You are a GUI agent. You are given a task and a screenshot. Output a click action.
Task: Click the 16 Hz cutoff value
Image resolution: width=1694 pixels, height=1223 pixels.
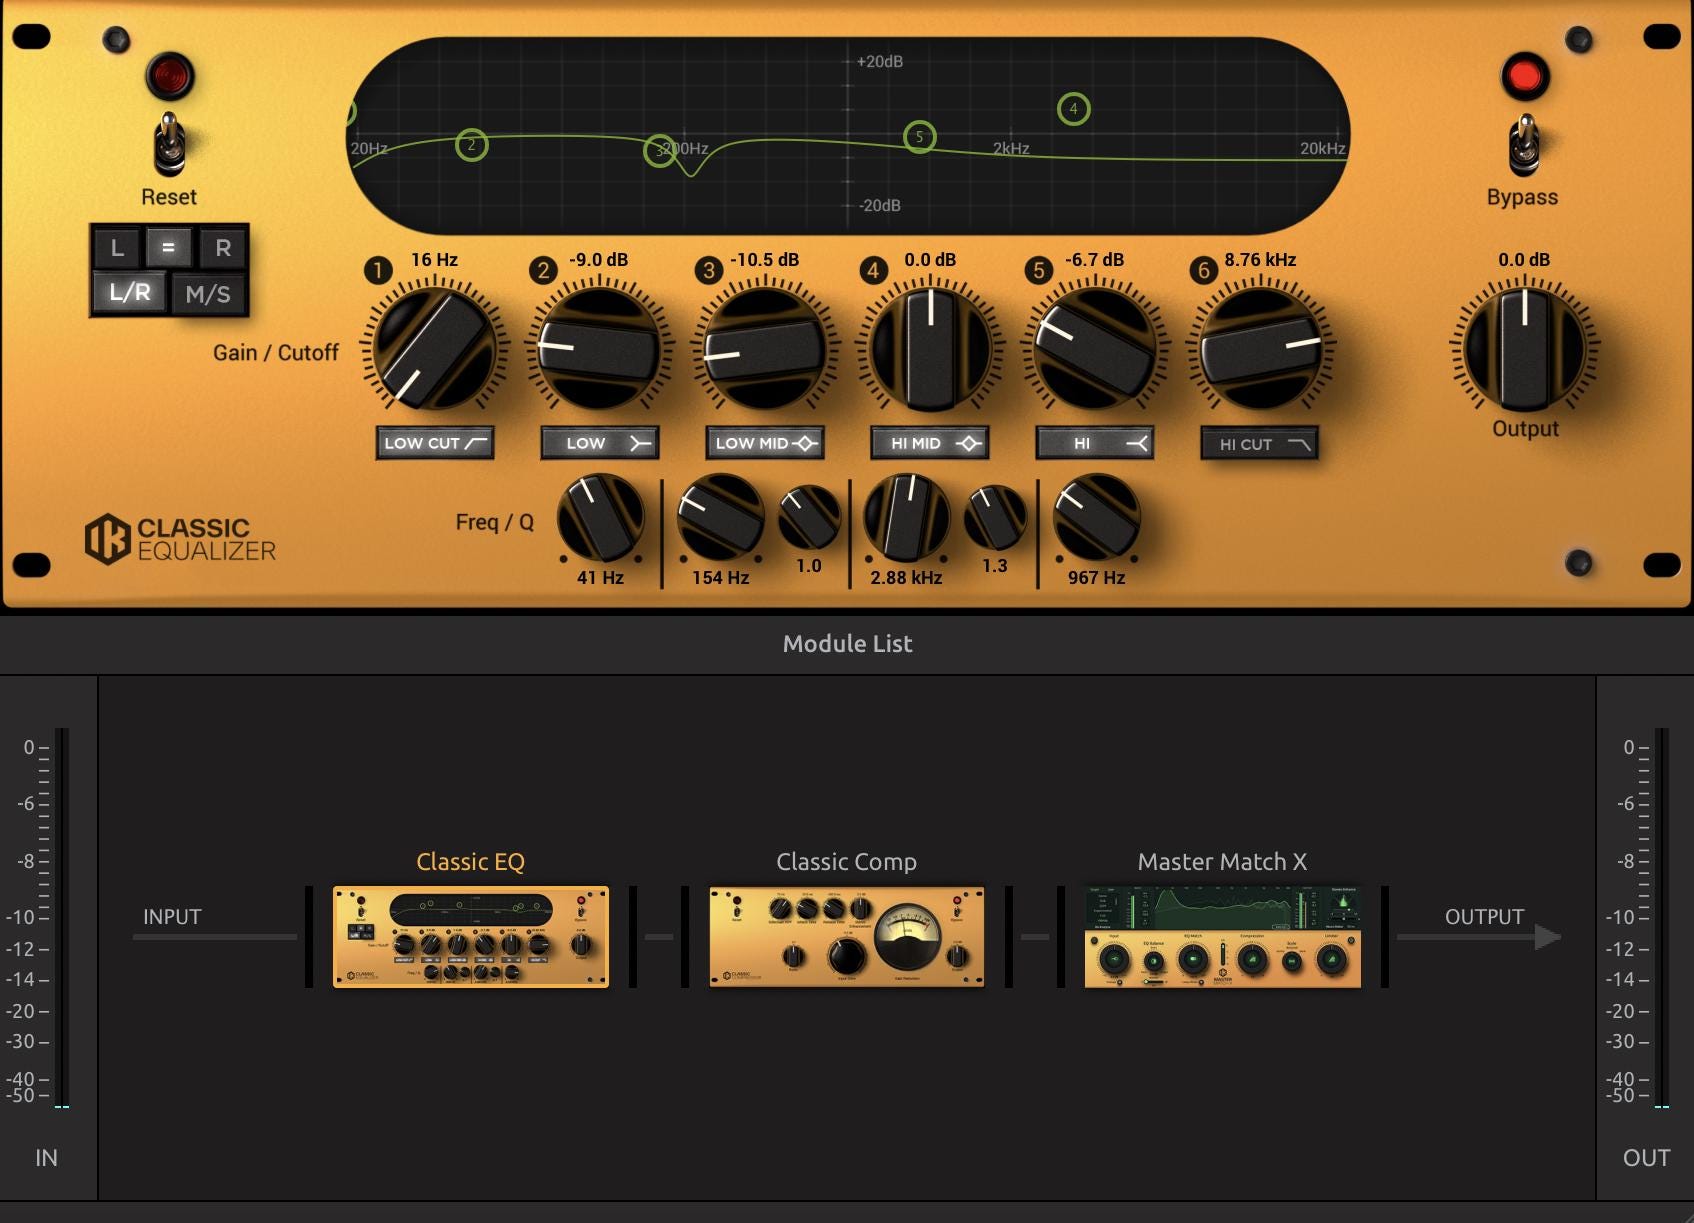pos(435,260)
